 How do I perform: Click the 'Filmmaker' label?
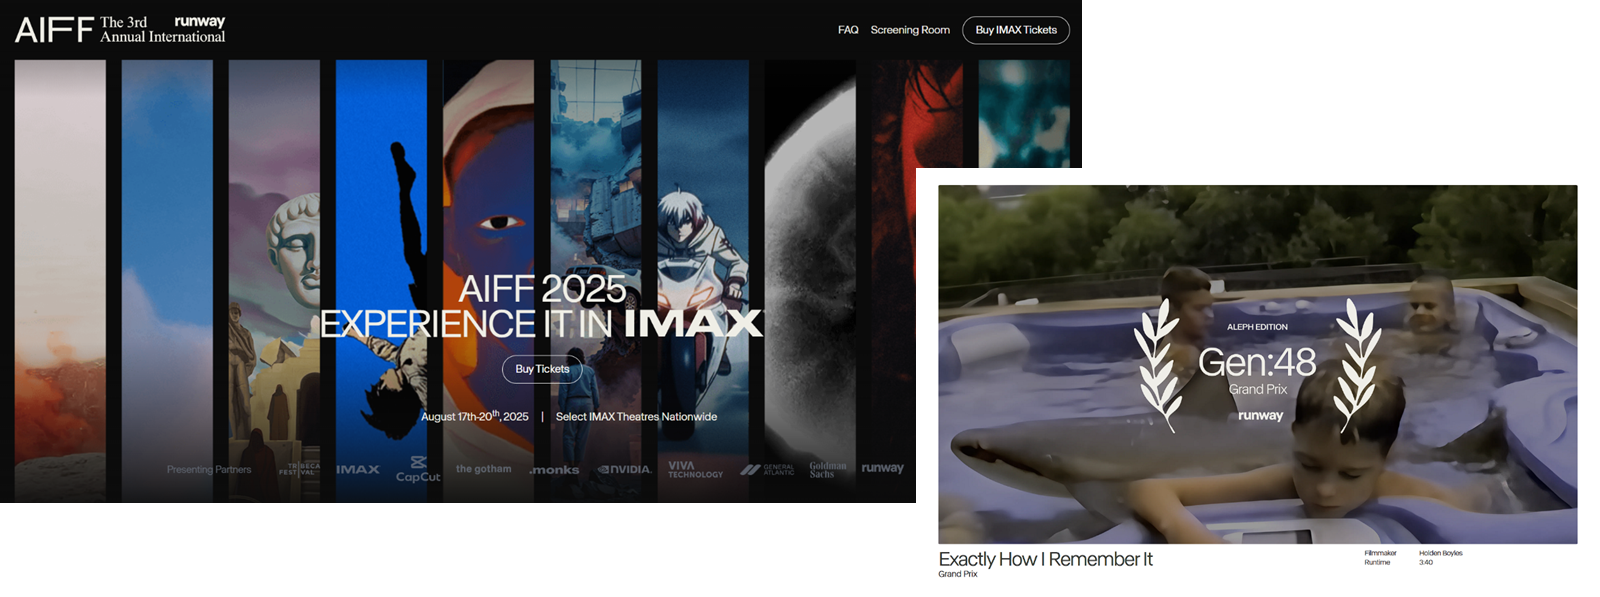(x=1380, y=553)
